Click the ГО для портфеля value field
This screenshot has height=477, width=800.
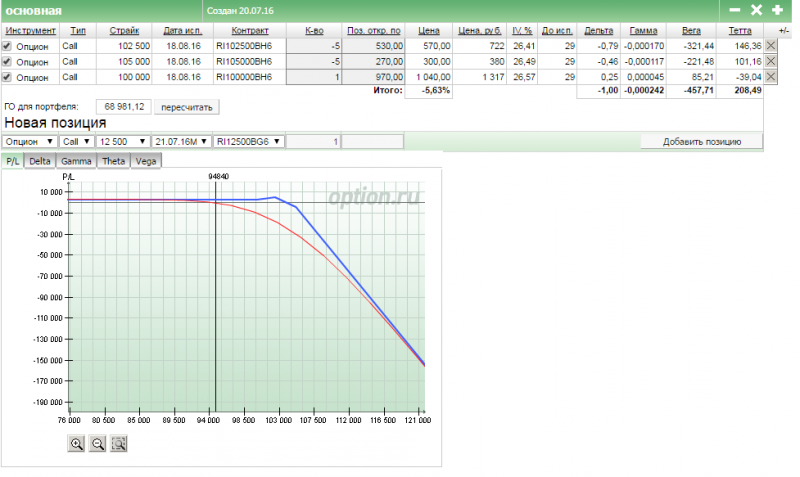click(123, 107)
